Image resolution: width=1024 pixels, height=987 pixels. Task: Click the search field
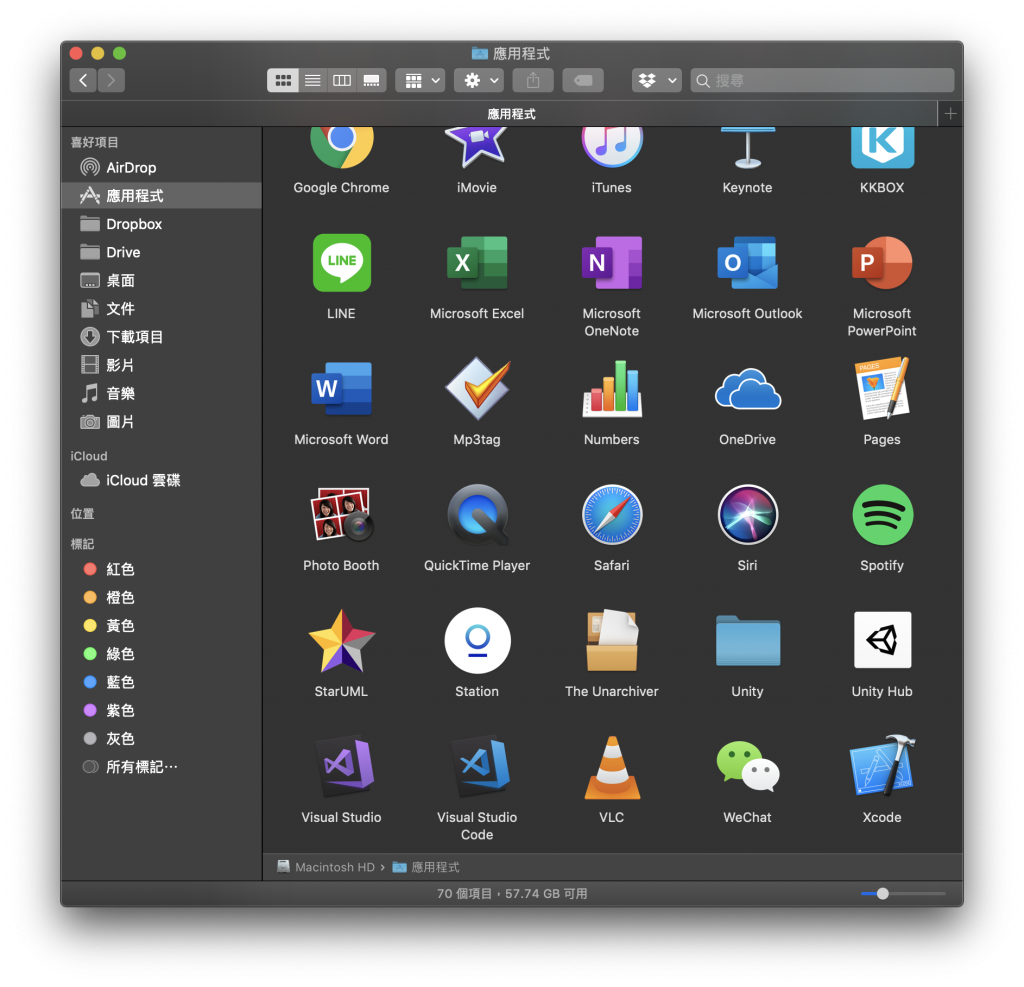click(x=822, y=80)
